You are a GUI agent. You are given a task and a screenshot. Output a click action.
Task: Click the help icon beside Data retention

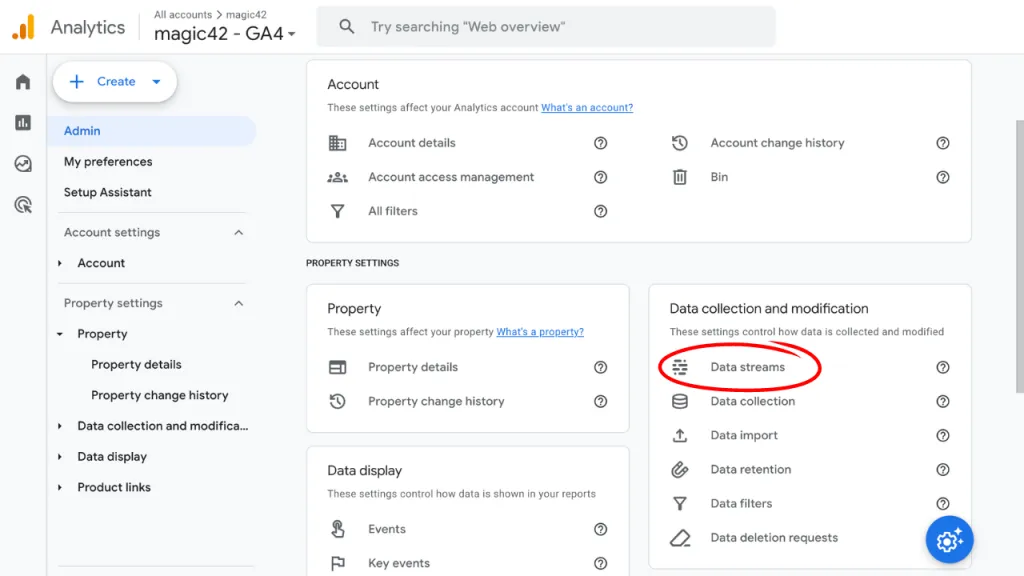942,470
